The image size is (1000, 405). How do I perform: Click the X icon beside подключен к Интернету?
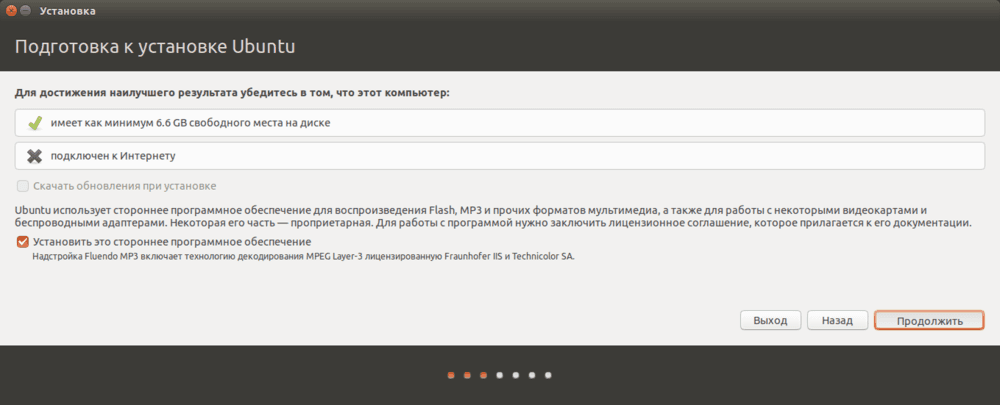pos(35,156)
